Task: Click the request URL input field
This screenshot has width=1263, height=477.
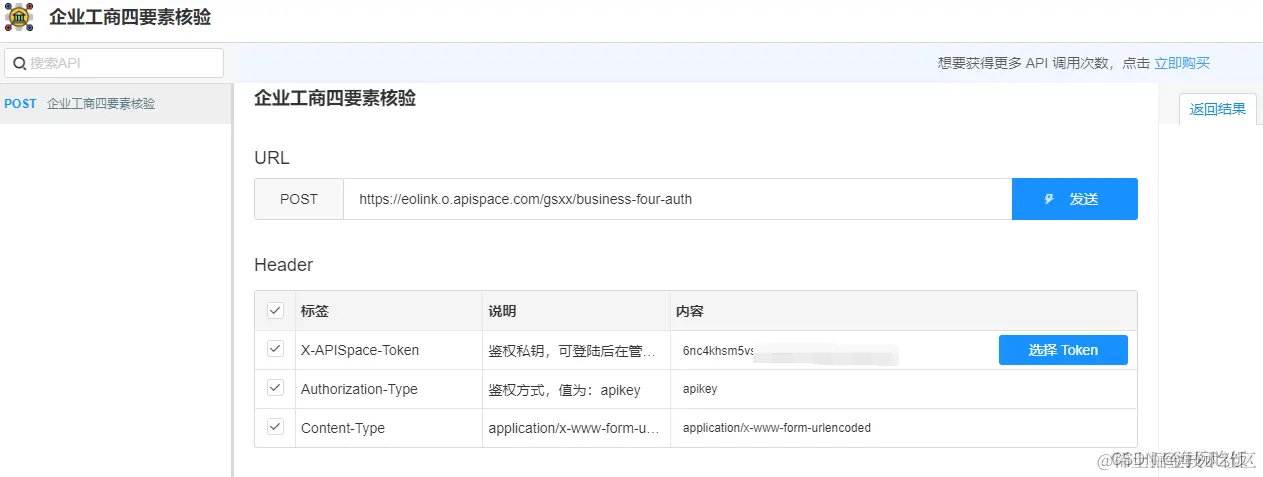Action: tap(678, 199)
